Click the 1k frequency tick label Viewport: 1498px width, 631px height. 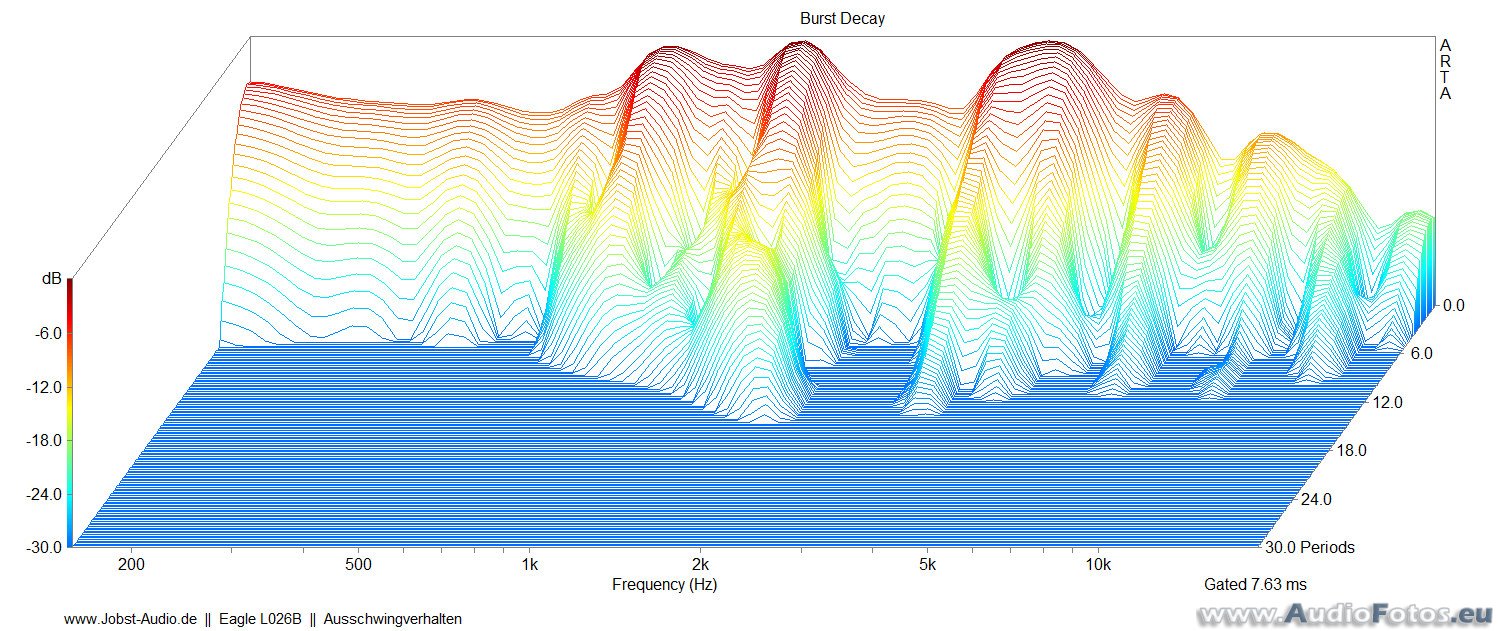(x=530, y=565)
